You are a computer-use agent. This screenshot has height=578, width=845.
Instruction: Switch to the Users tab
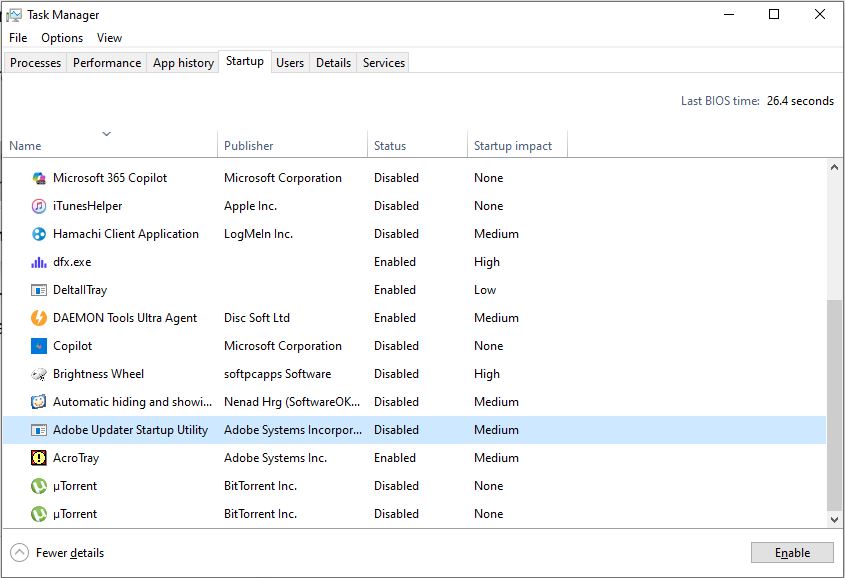[x=290, y=62]
